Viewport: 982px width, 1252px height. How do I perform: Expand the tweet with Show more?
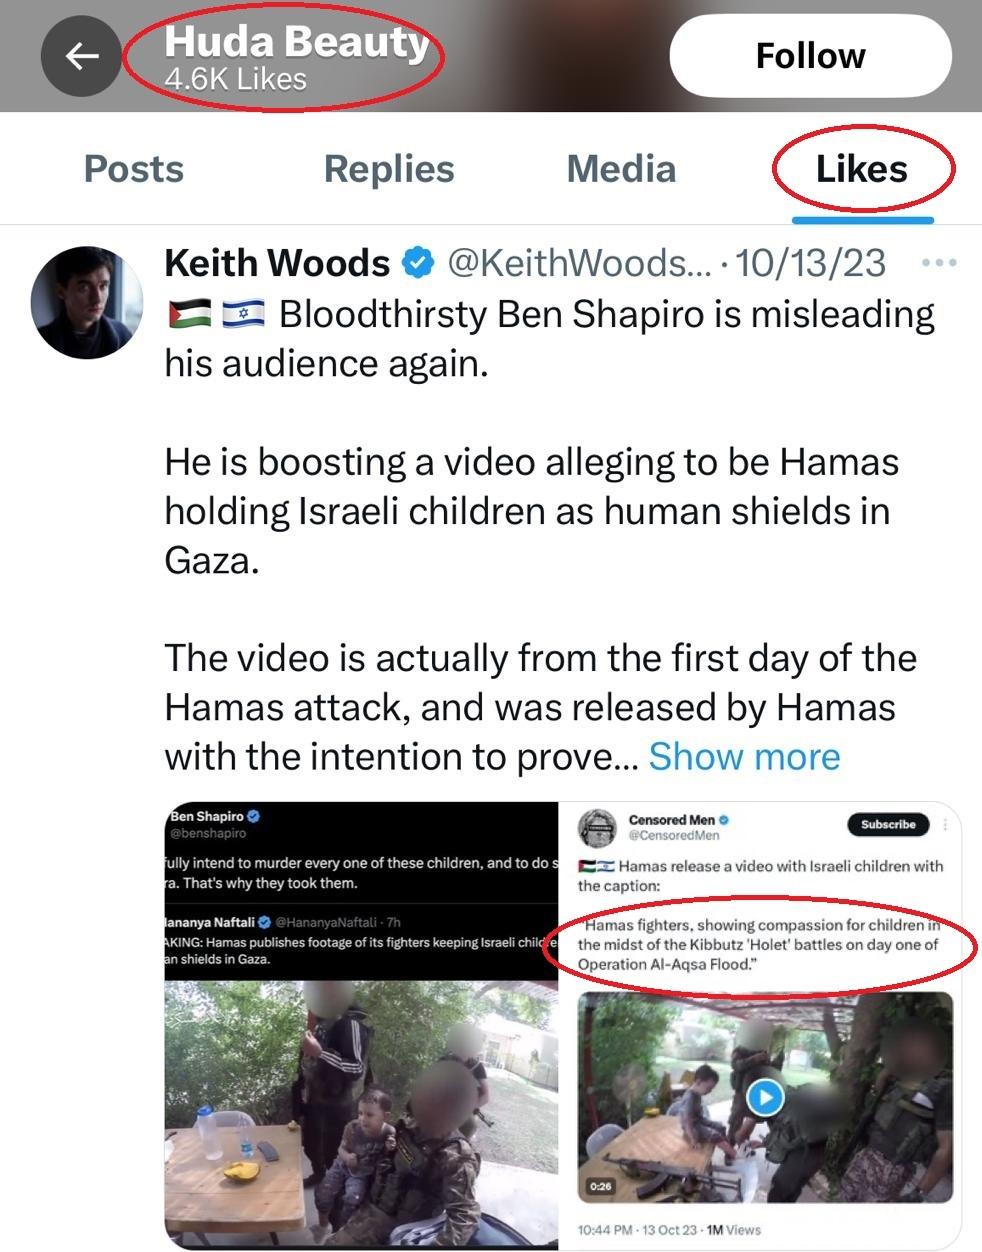pos(744,757)
